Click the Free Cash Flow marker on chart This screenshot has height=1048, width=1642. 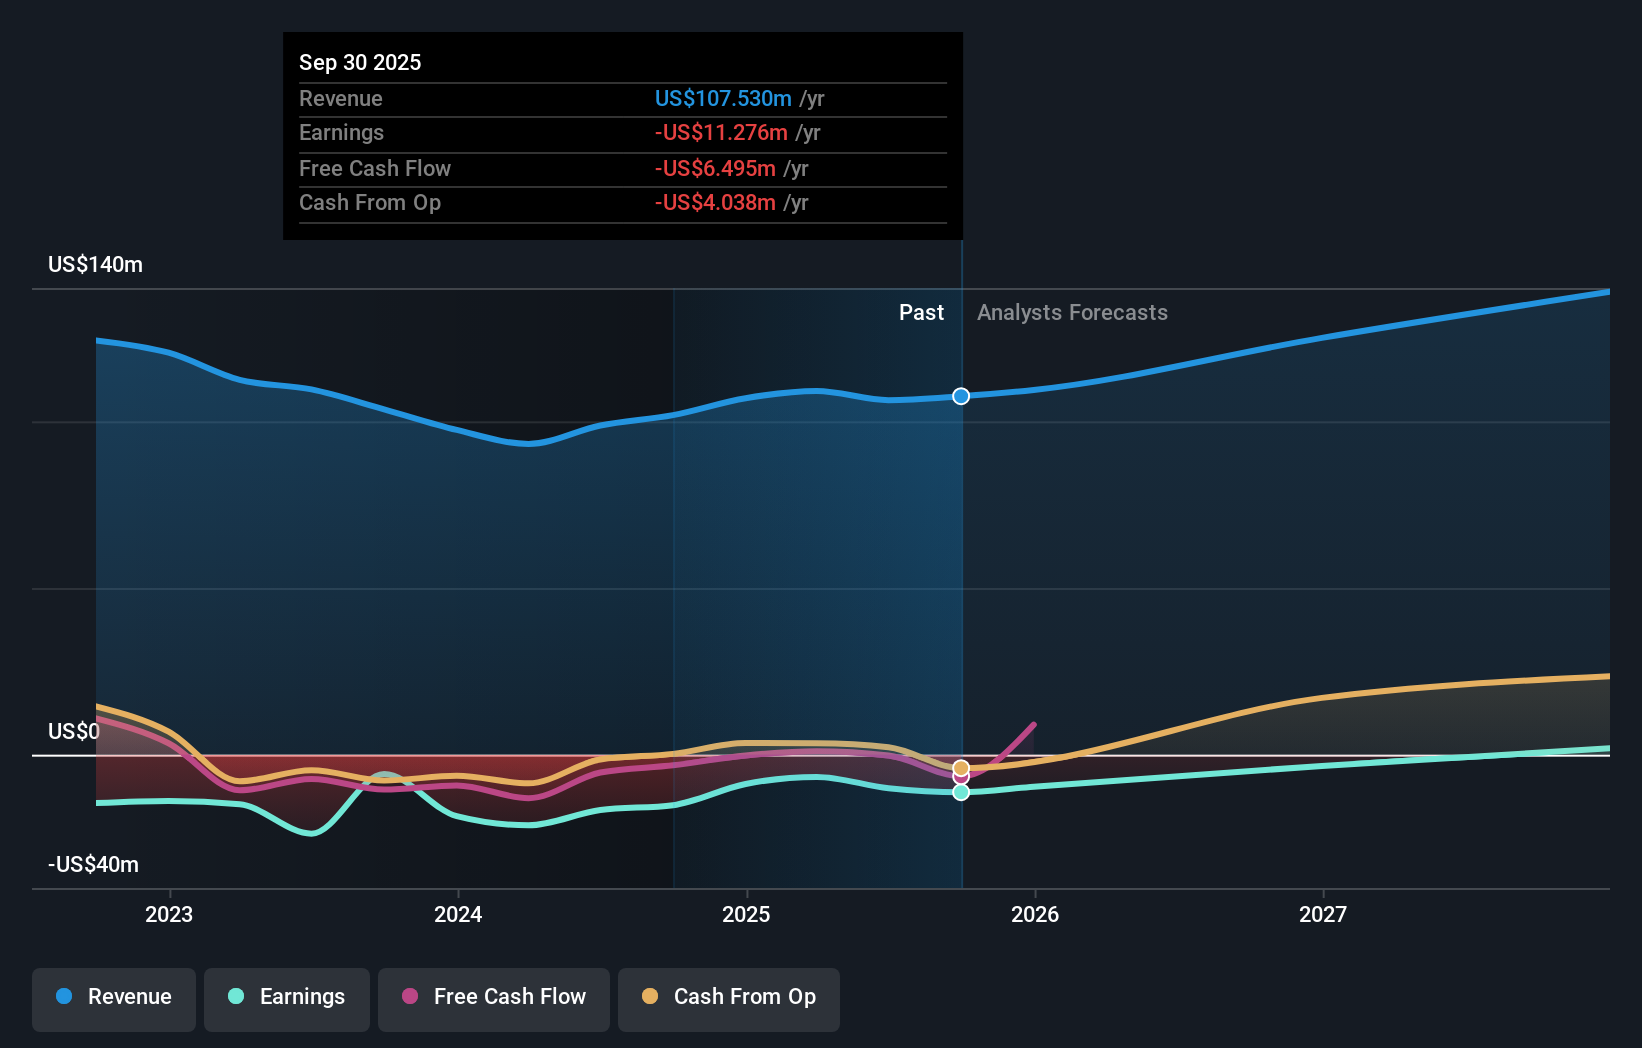tap(960, 779)
